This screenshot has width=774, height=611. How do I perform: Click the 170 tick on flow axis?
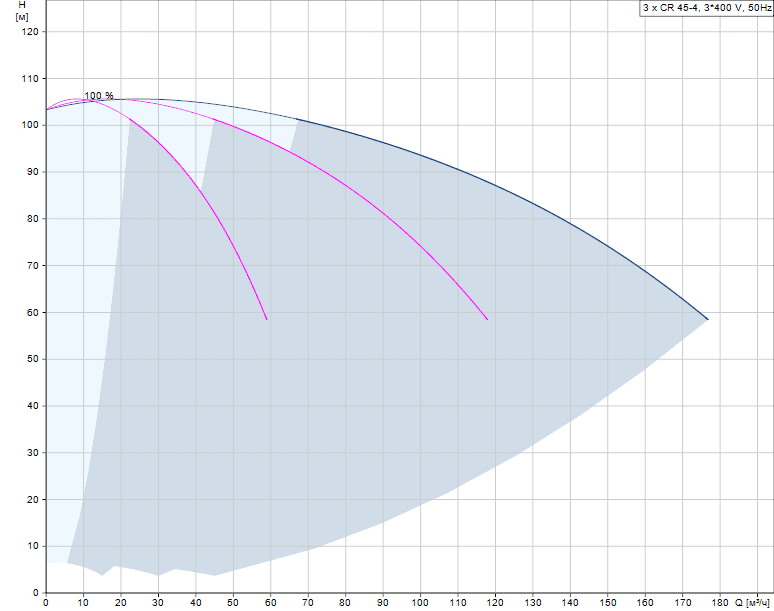tap(683, 603)
